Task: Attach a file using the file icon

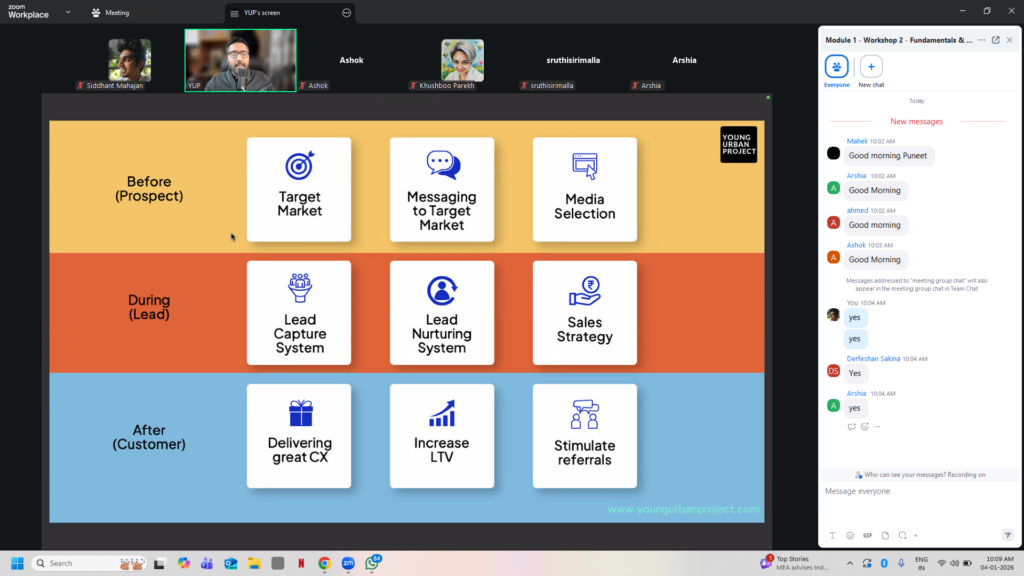Action: (x=885, y=535)
